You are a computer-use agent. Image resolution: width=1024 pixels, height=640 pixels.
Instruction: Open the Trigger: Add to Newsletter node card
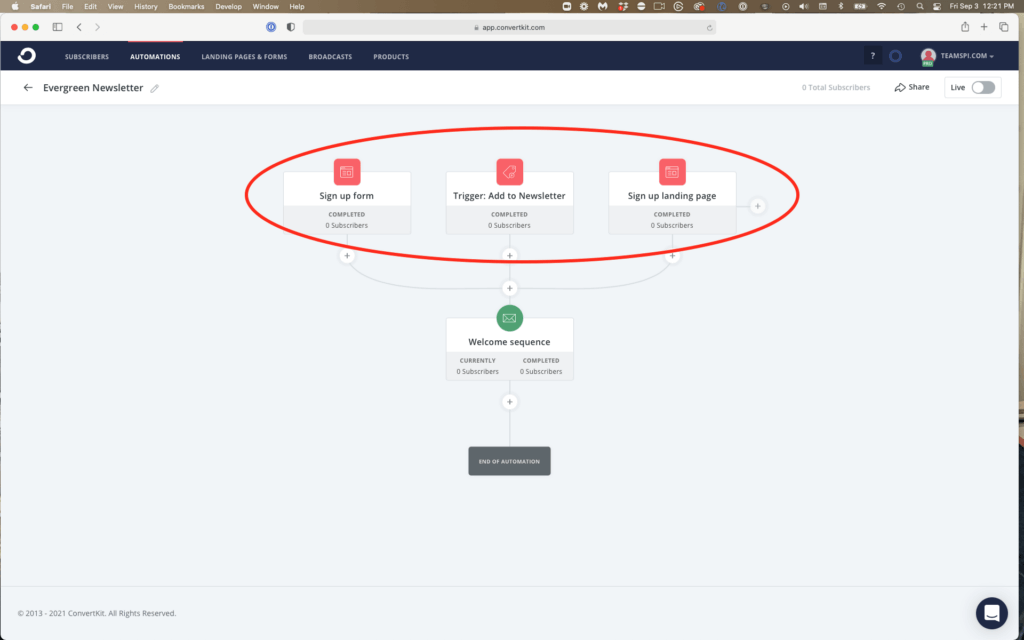(x=509, y=203)
